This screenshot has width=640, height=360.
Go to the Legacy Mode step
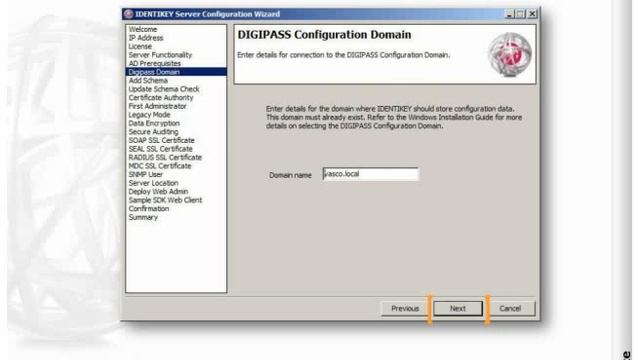[x=149, y=115]
